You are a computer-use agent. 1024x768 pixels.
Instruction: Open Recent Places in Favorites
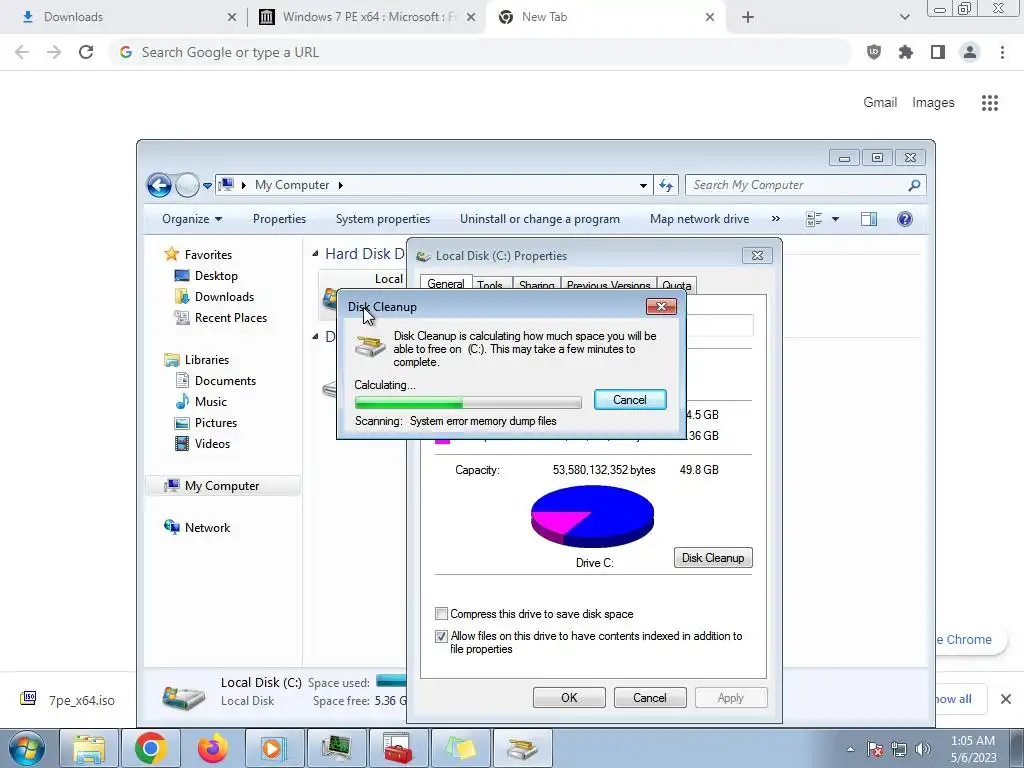coord(231,317)
